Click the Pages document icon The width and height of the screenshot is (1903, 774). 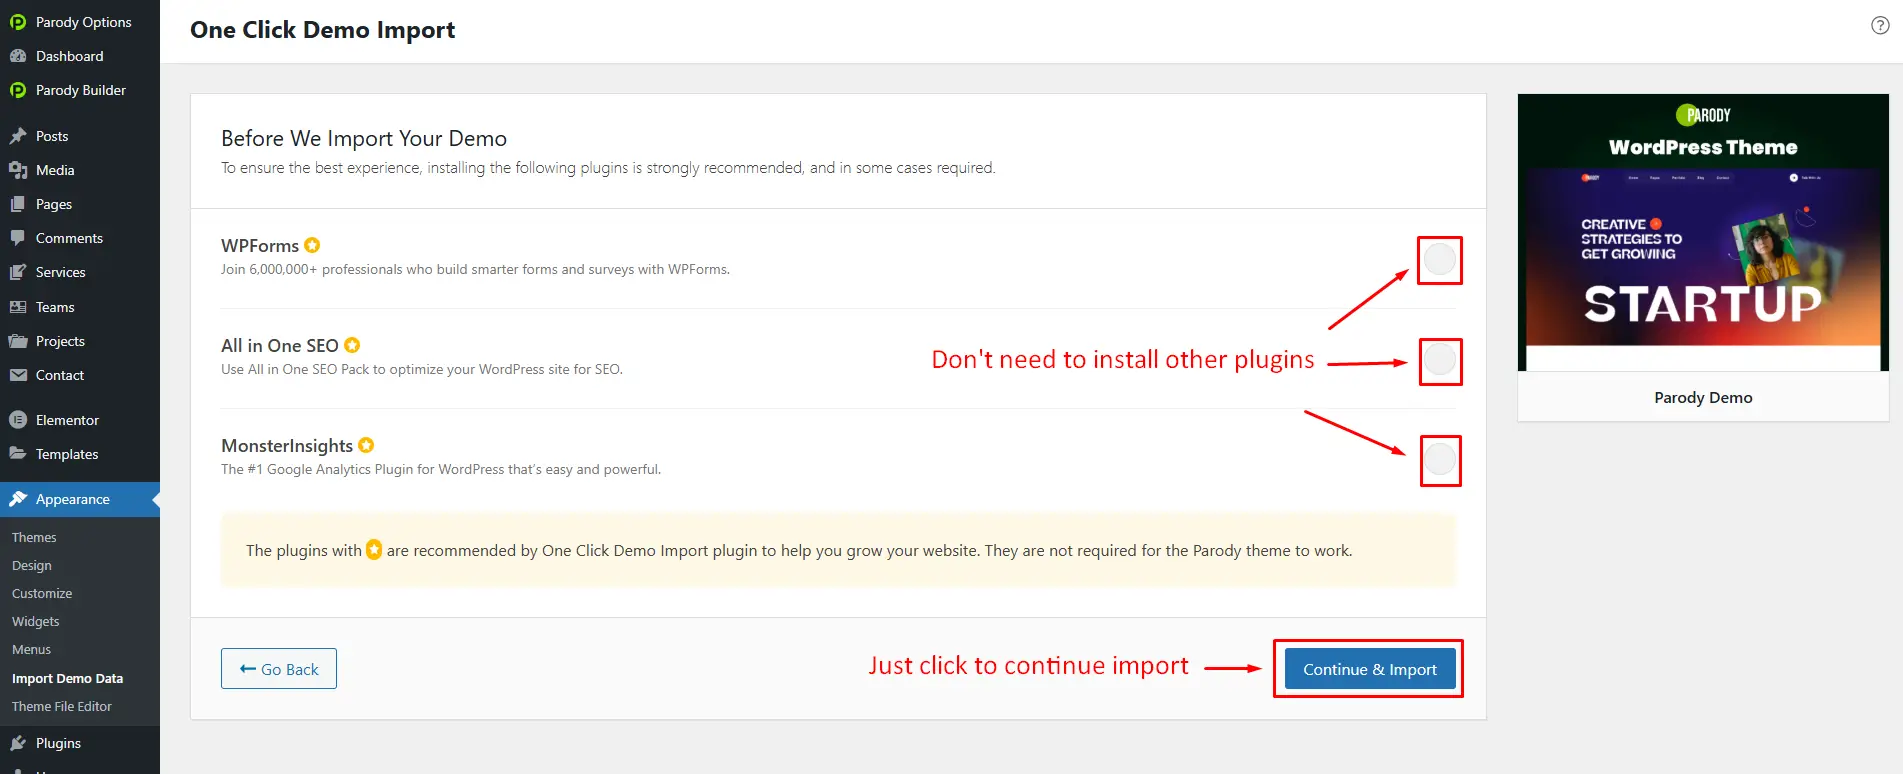(x=18, y=204)
